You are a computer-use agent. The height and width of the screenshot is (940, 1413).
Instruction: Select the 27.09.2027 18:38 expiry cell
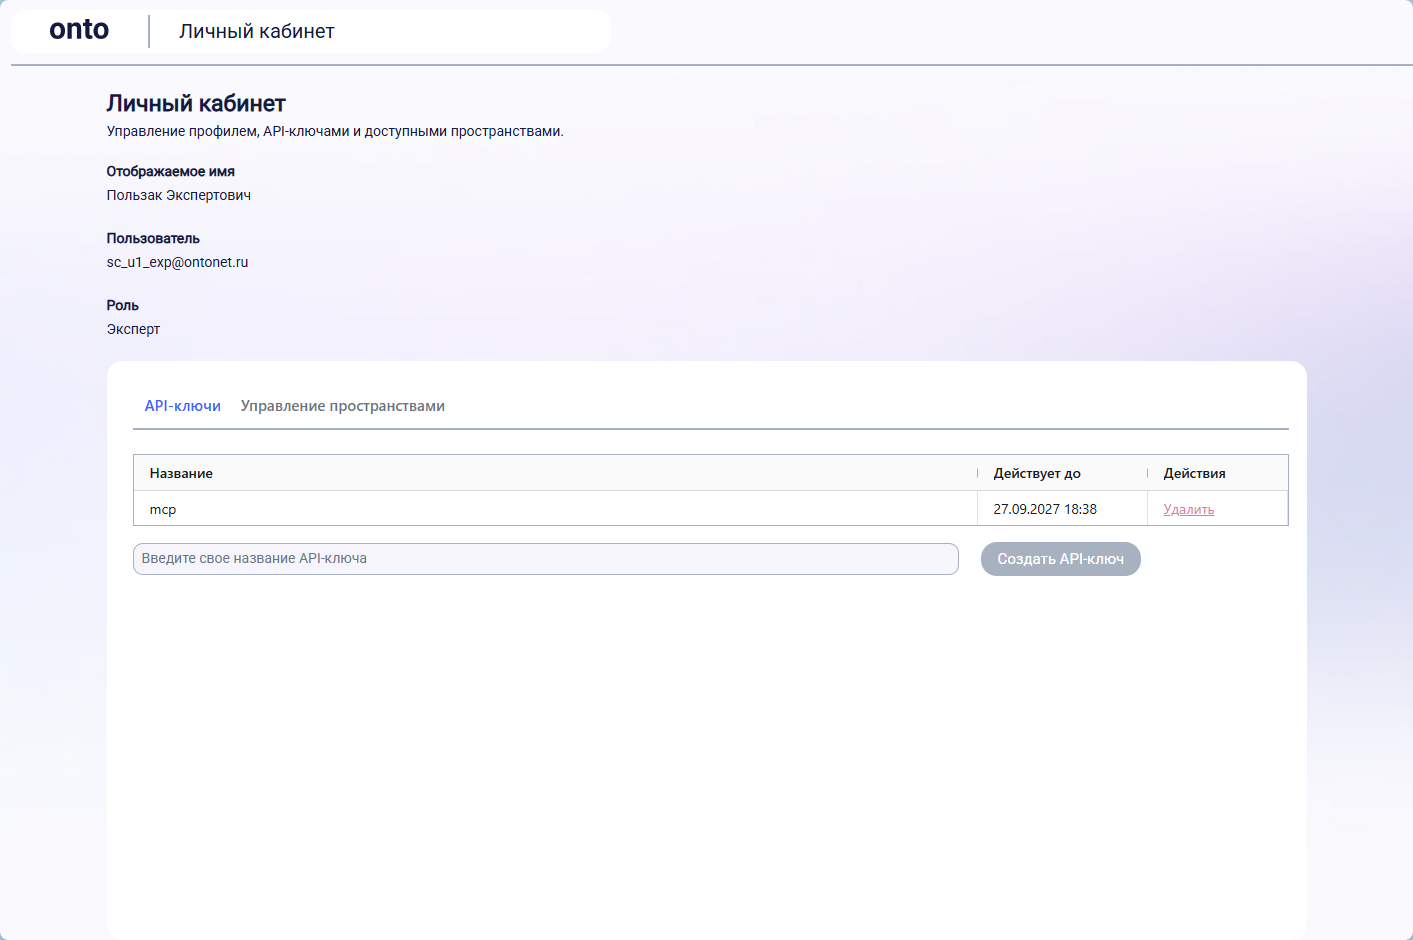coord(1062,509)
